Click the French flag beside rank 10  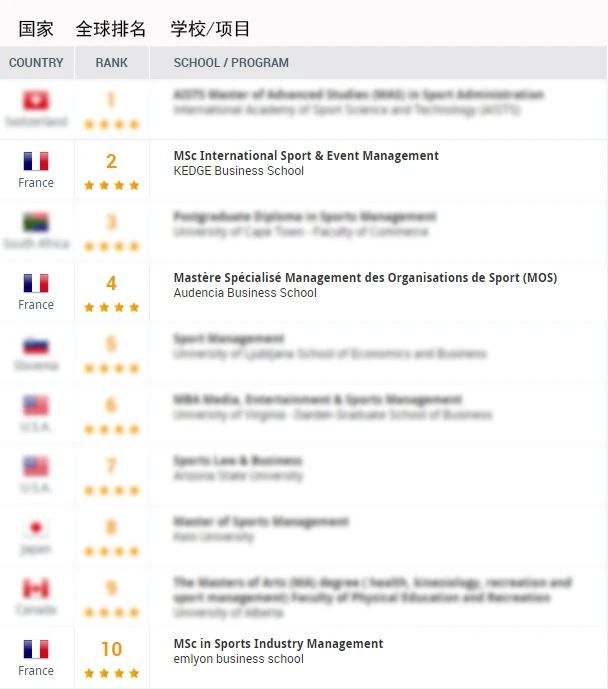click(x=36, y=649)
